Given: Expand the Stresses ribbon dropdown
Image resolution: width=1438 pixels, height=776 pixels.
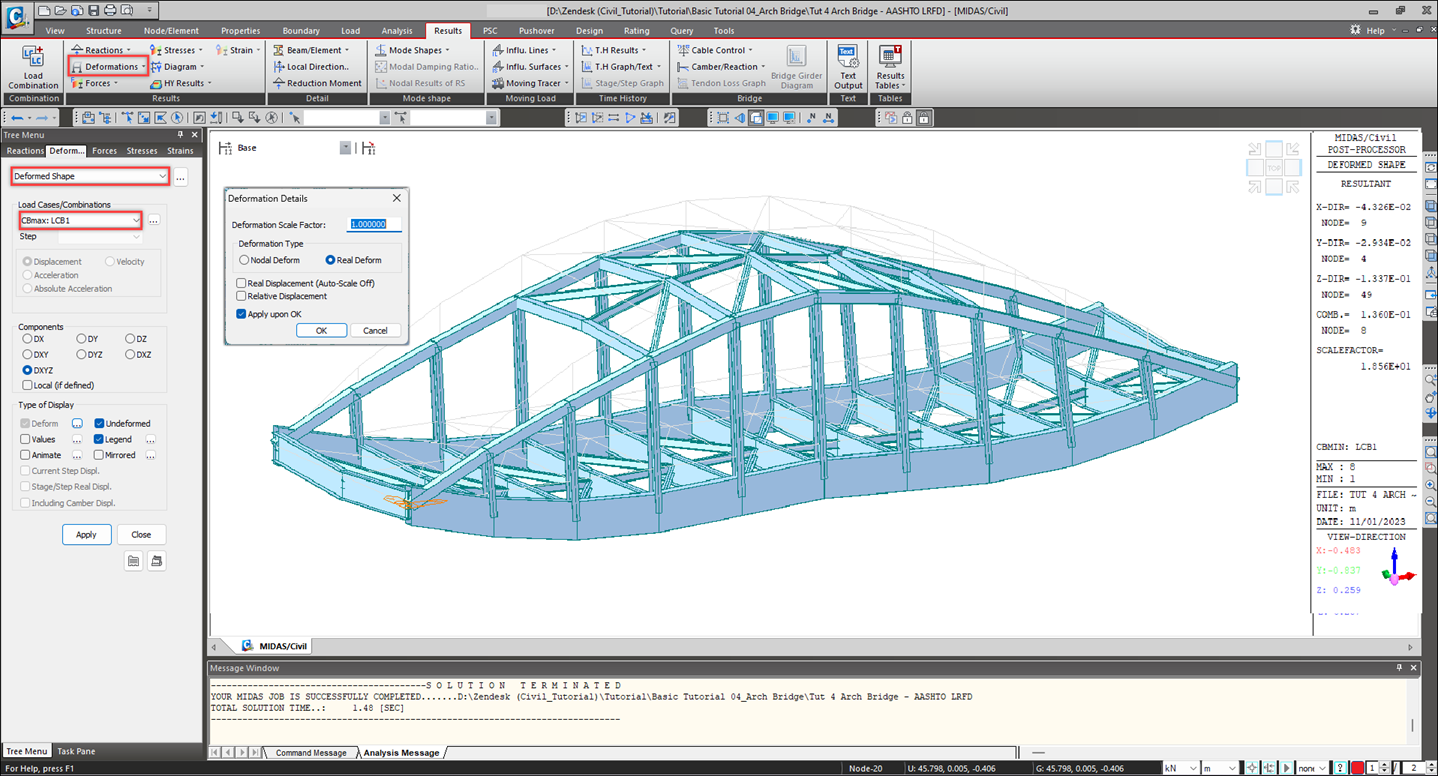Looking at the screenshot, I should [200, 50].
